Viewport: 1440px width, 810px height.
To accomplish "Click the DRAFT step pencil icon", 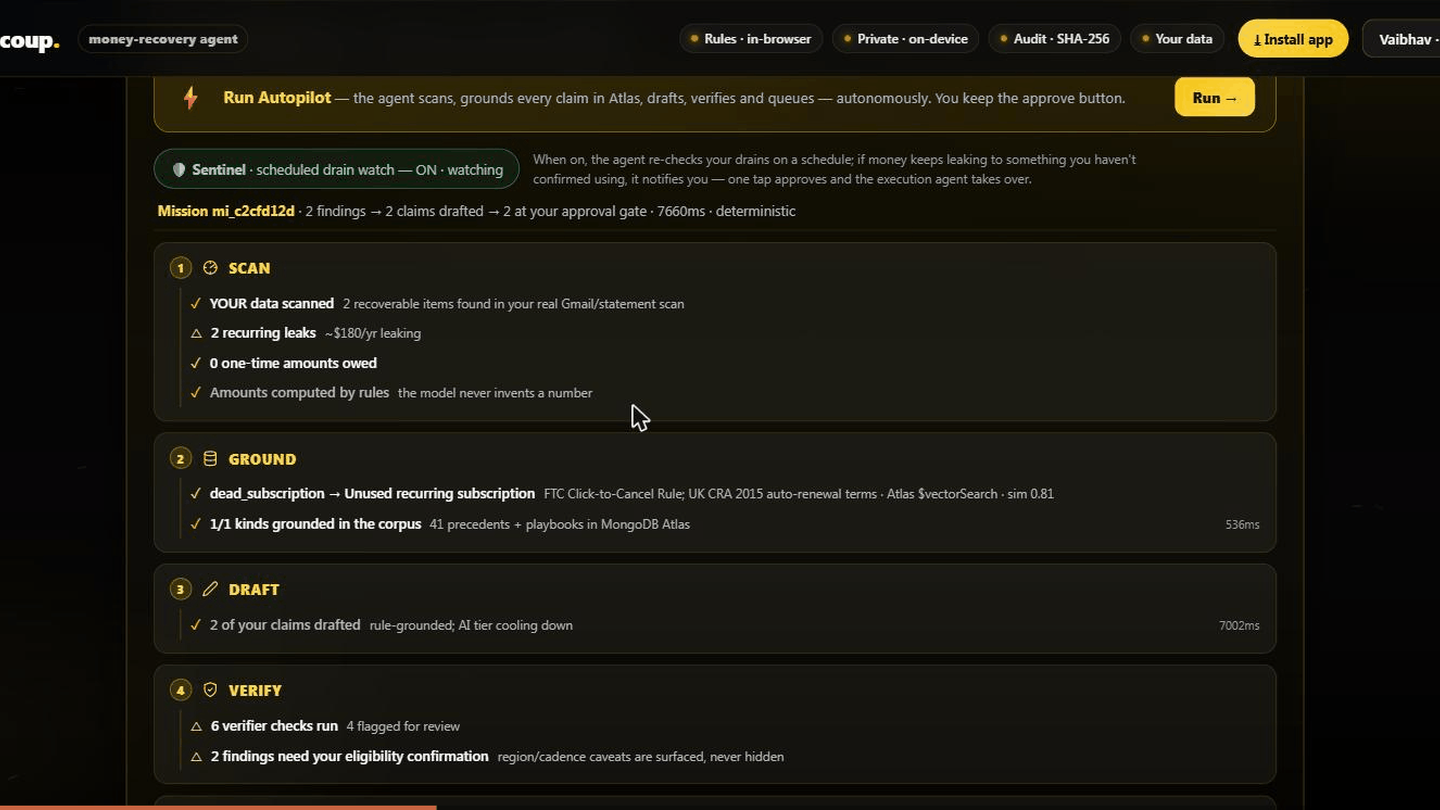I will [210, 589].
